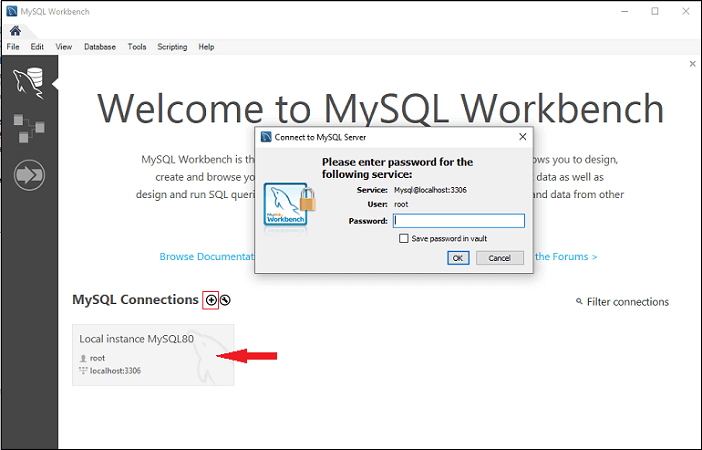
Task: Click the dialog title bar Workbench icon
Action: [266, 137]
